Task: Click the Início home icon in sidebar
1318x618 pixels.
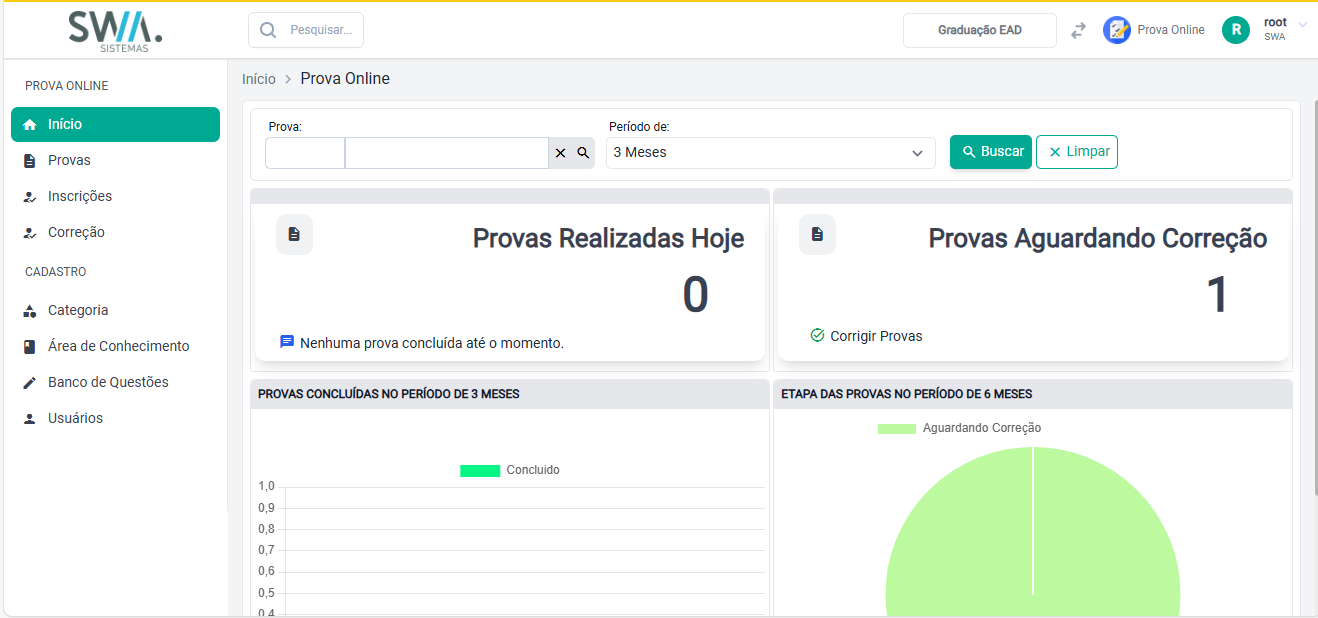Action: 30,125
